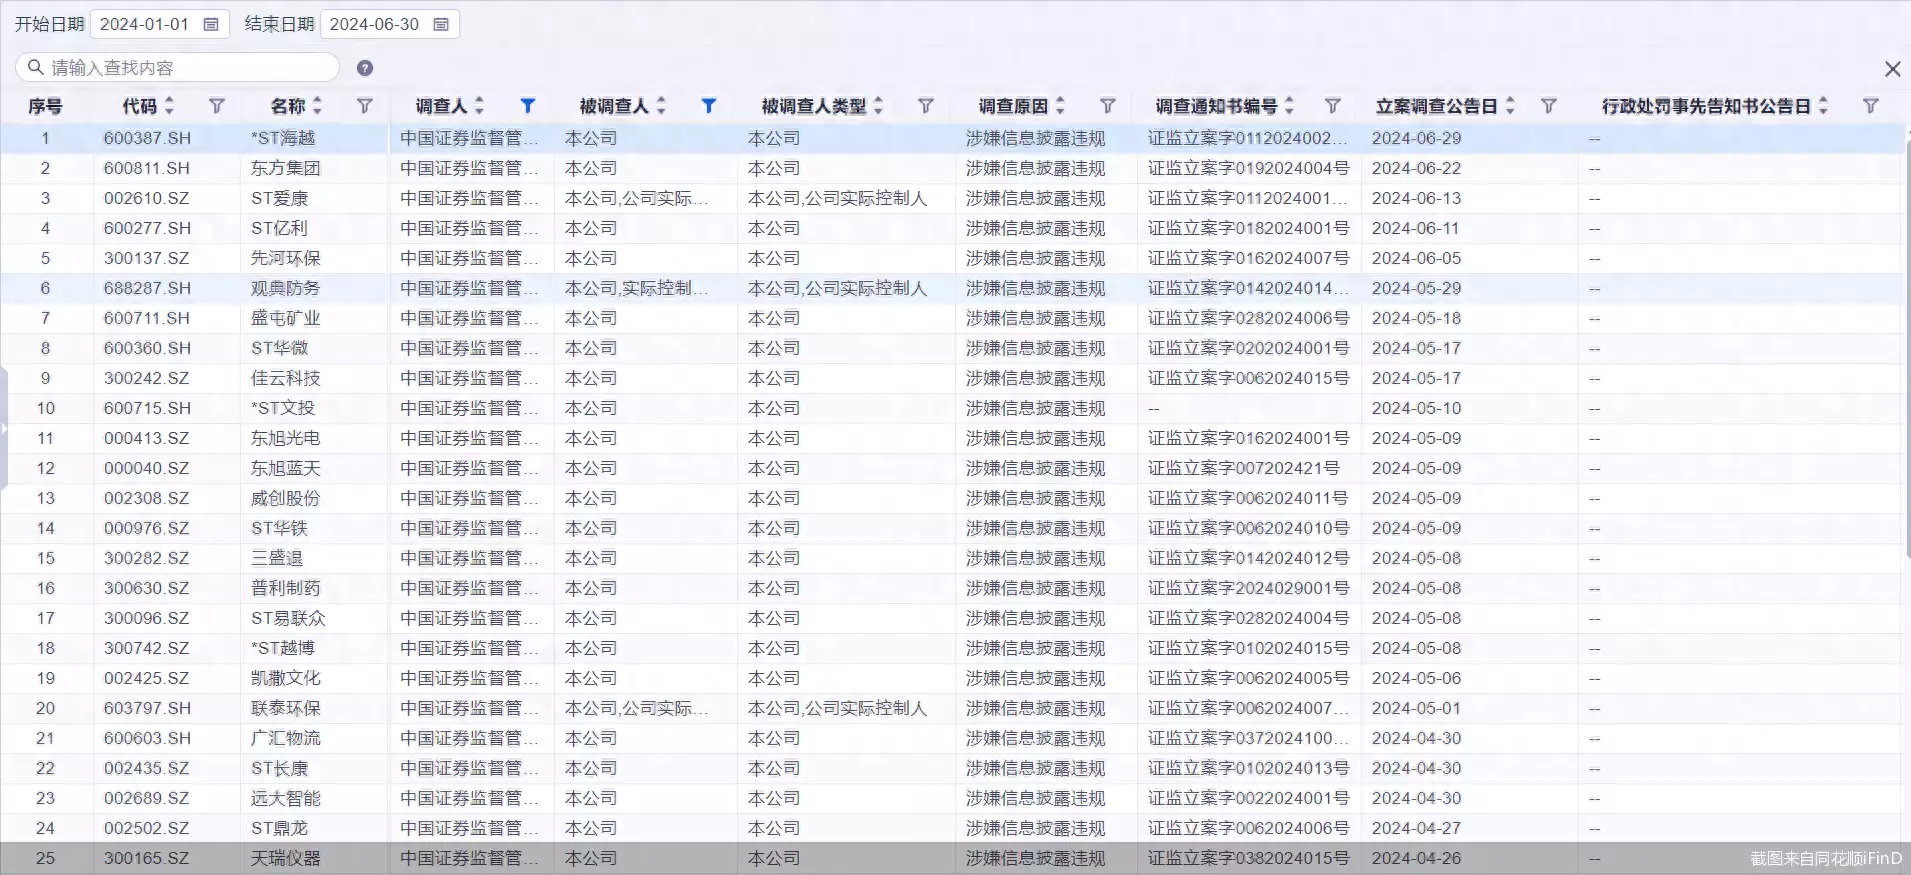Select 佳云科技 name cell
This screenshot has width=1911, height=875.
pos(285,378)
